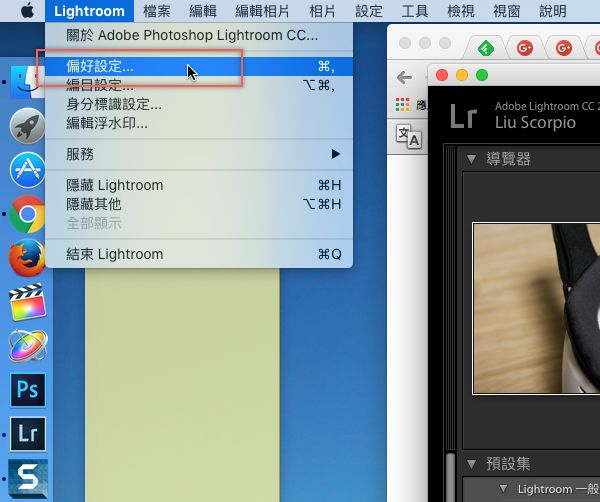Launch Firefox from the Dock
The image size is (600, 502).
tap(27, 258)
